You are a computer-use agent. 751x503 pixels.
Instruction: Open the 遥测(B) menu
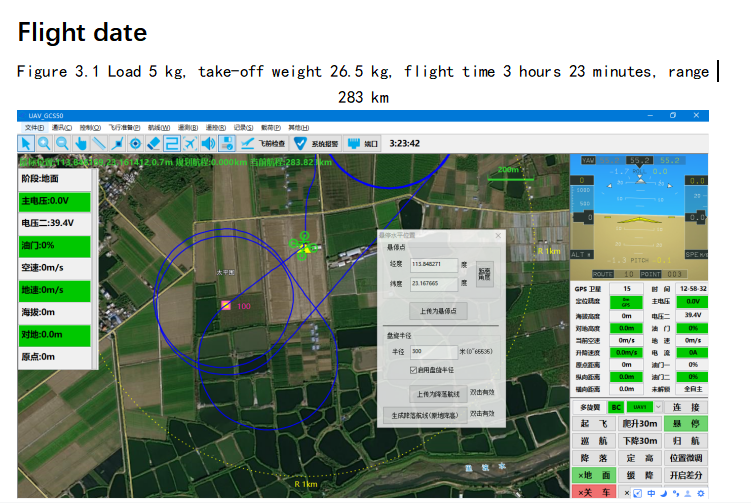188,128
